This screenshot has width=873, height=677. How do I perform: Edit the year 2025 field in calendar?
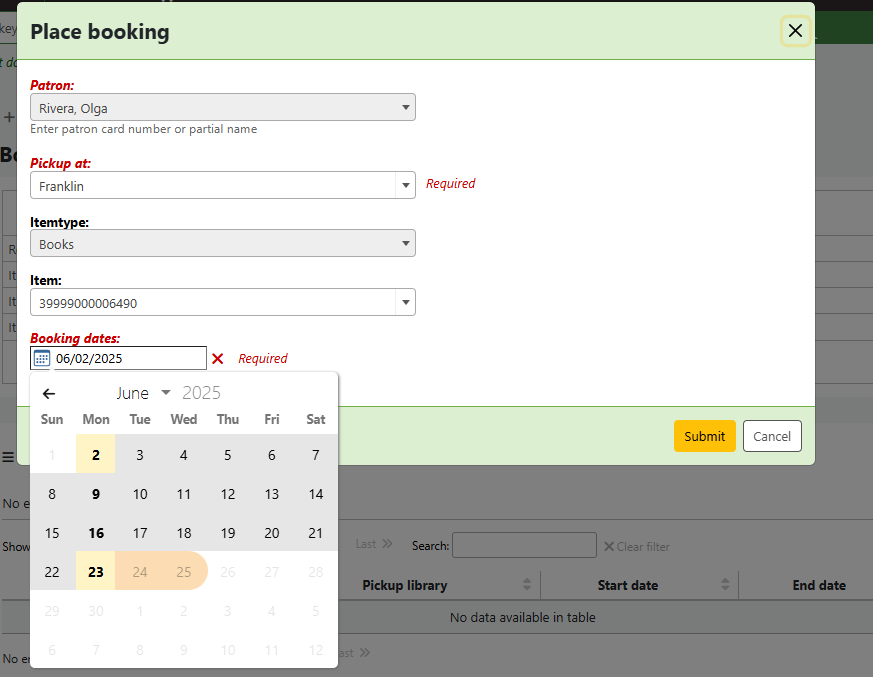tap(202, 393)
